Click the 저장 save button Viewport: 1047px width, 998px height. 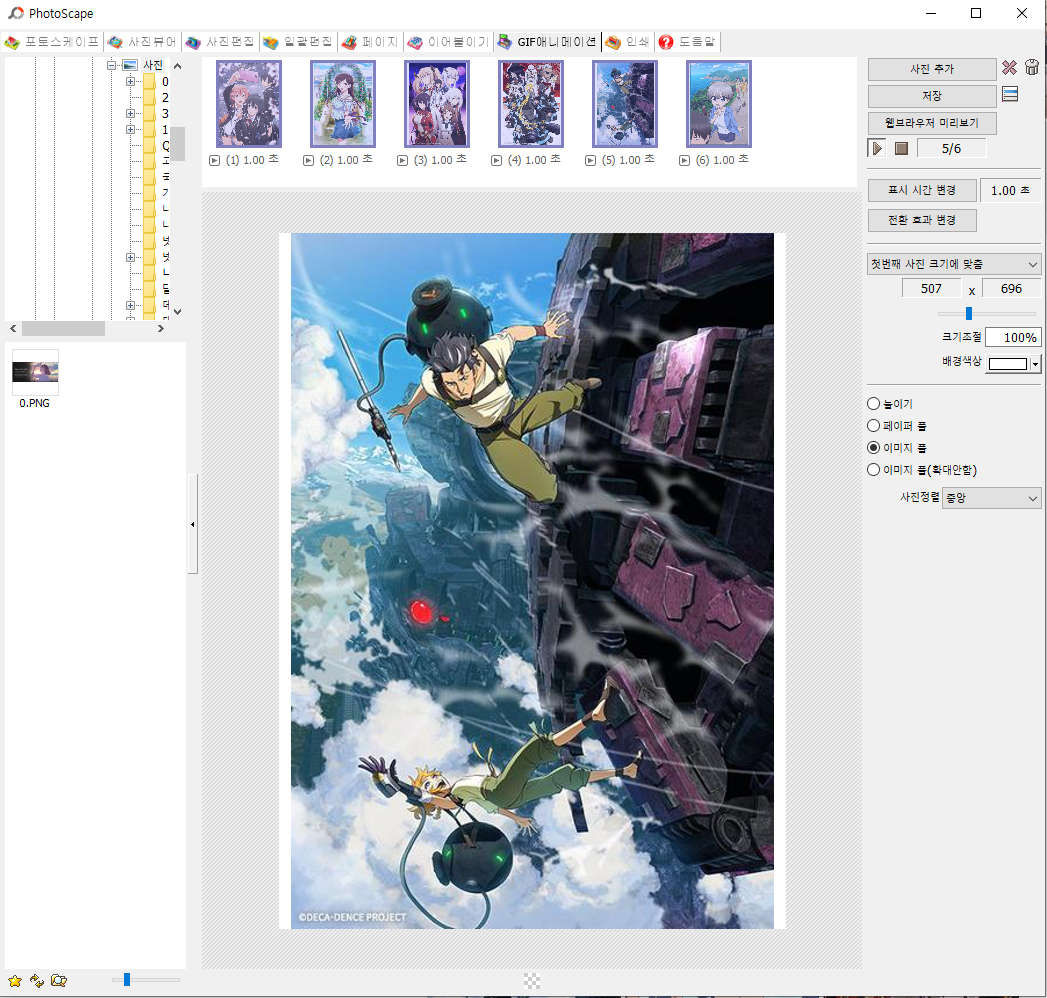pyautogui.click(x=932, y=96)
